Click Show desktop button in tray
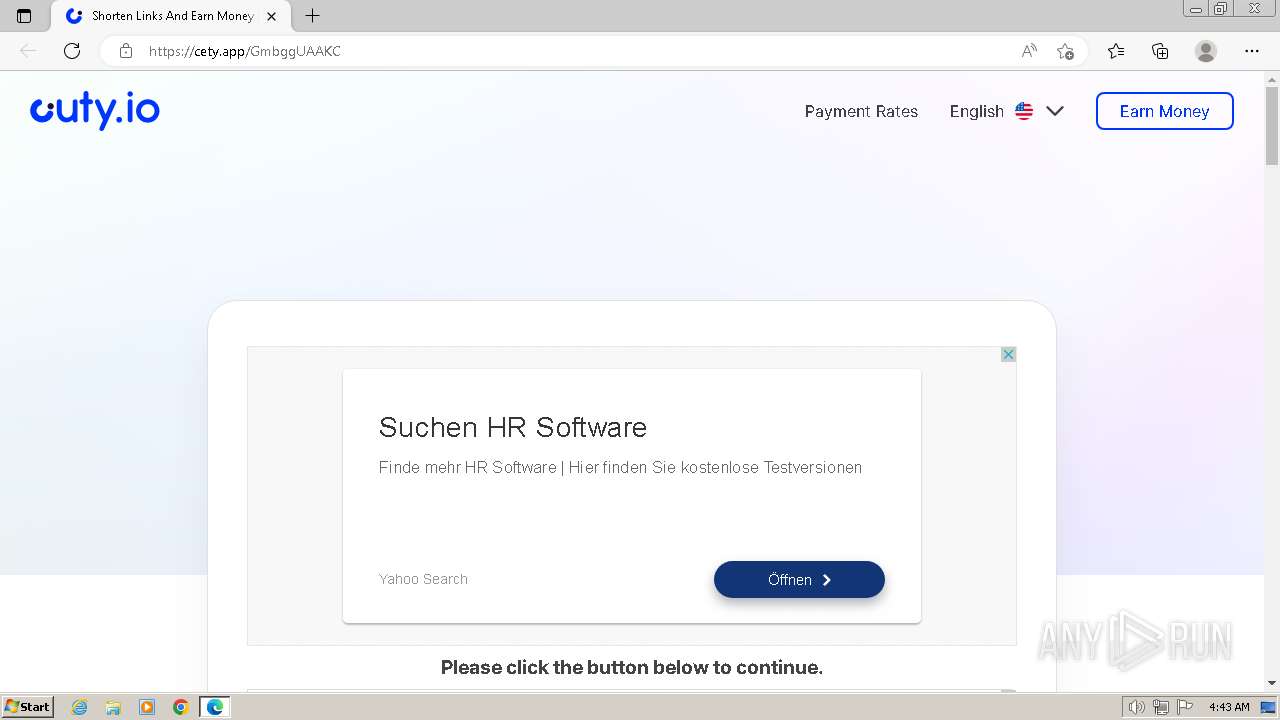The image size is (1280, 720). pos(1268,707)
